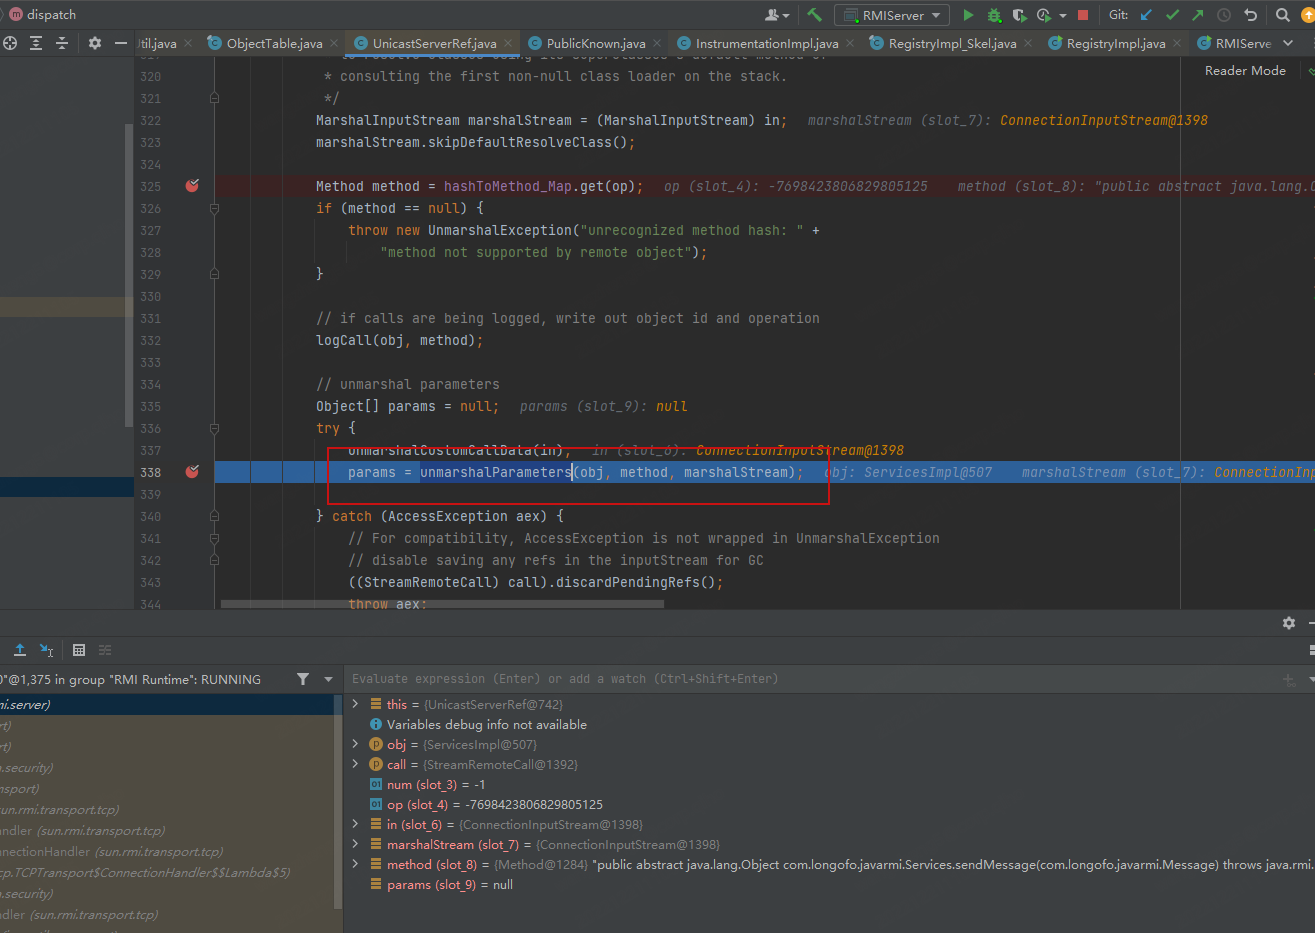Show hidden editor tabs chevron
Screen dimensions: 1315x933
click(x=1288, y=43)
